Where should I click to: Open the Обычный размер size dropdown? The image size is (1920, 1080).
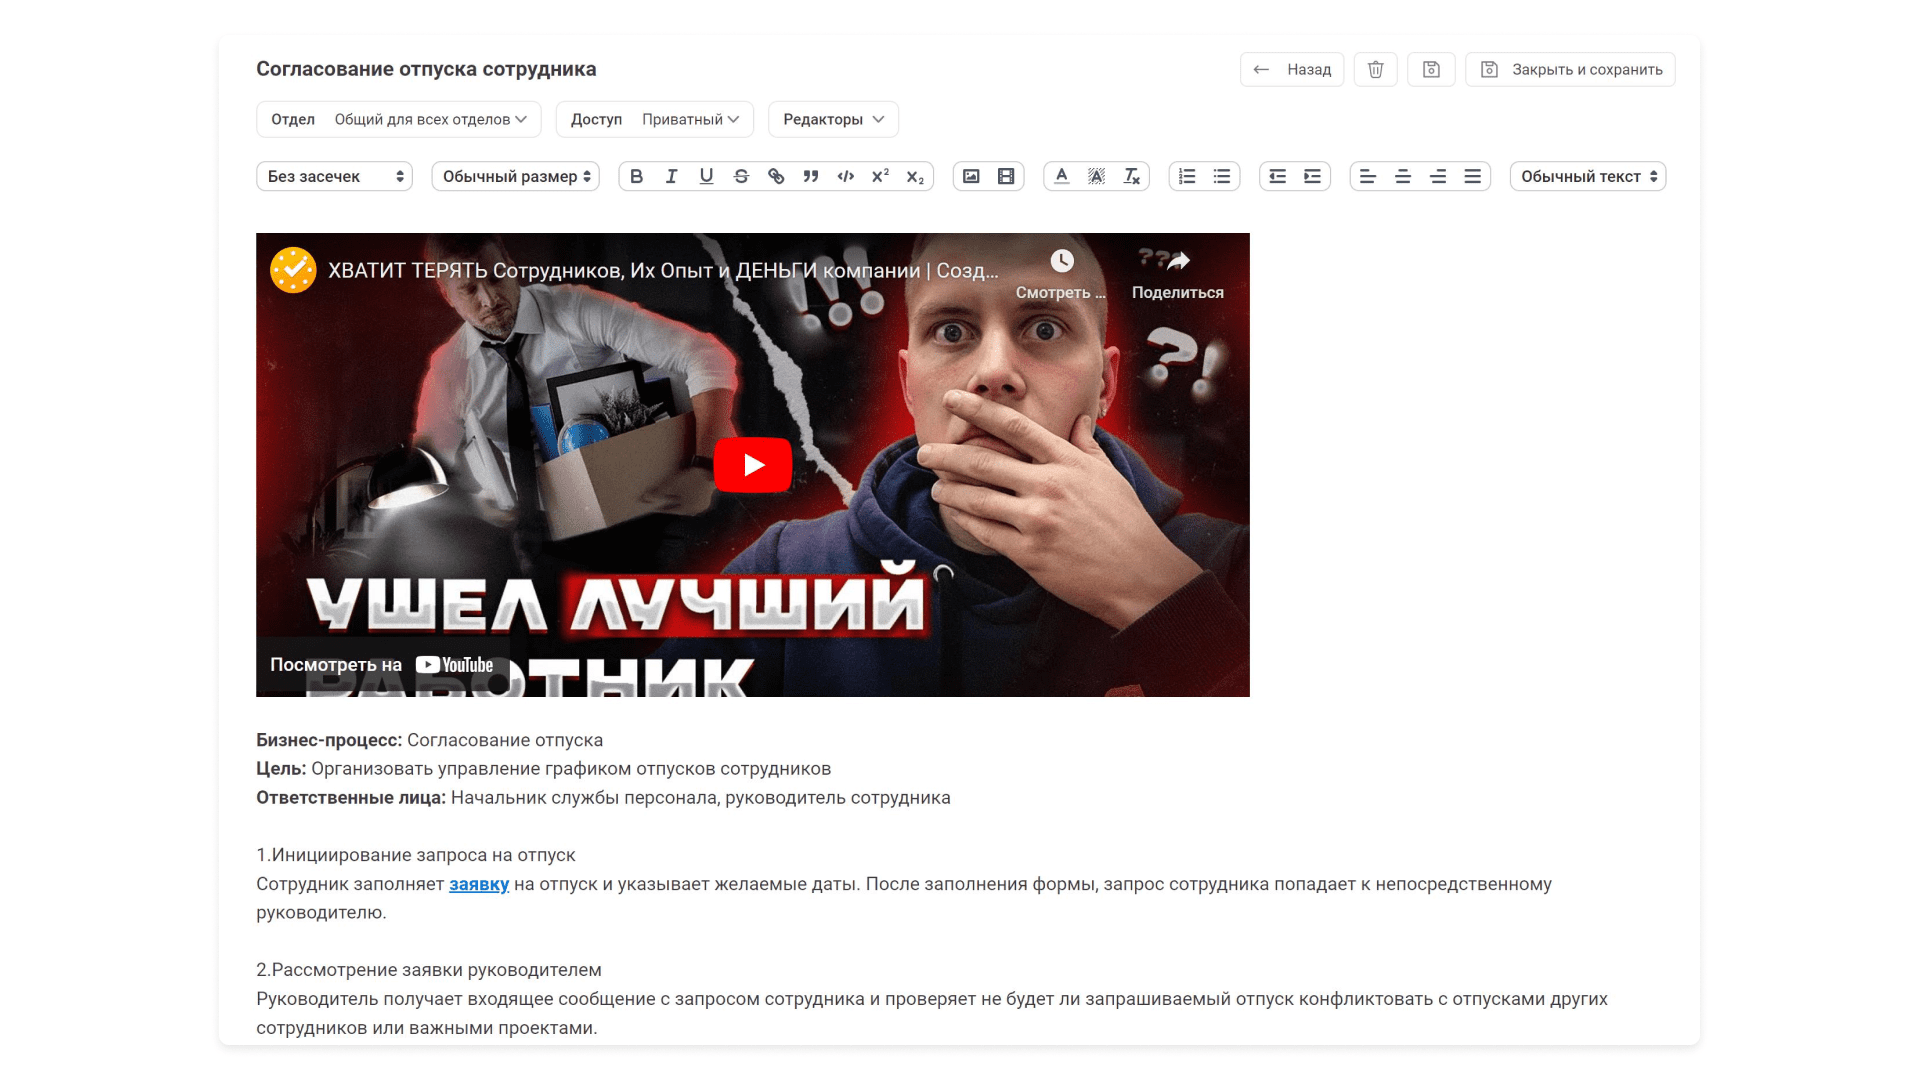[515, 176]
